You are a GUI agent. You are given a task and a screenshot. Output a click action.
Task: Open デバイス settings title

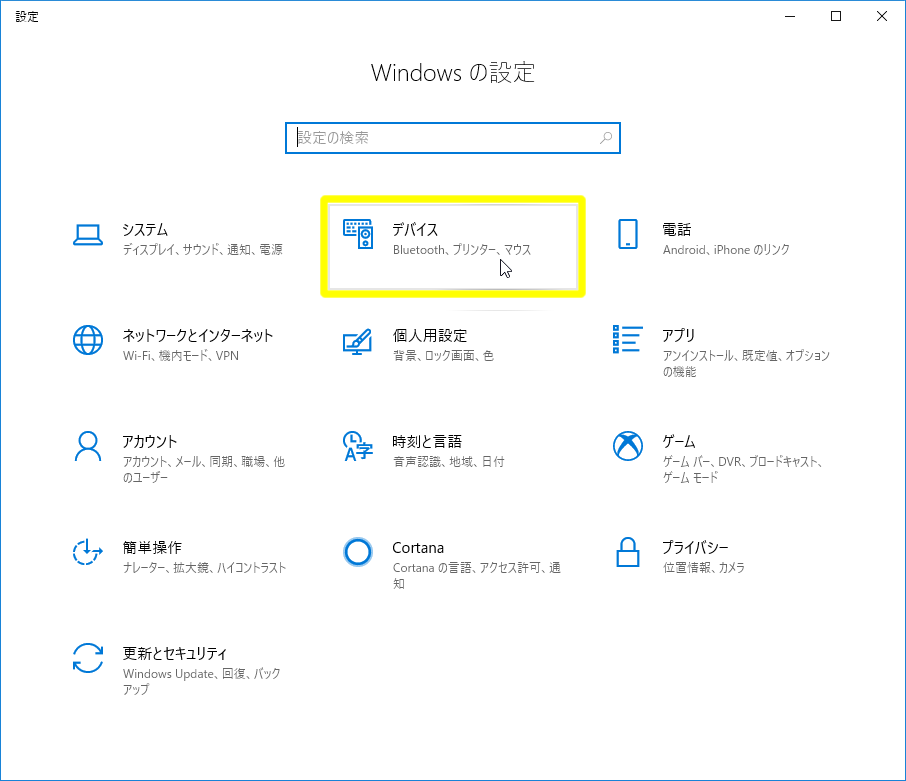click(x=415, y=230)
